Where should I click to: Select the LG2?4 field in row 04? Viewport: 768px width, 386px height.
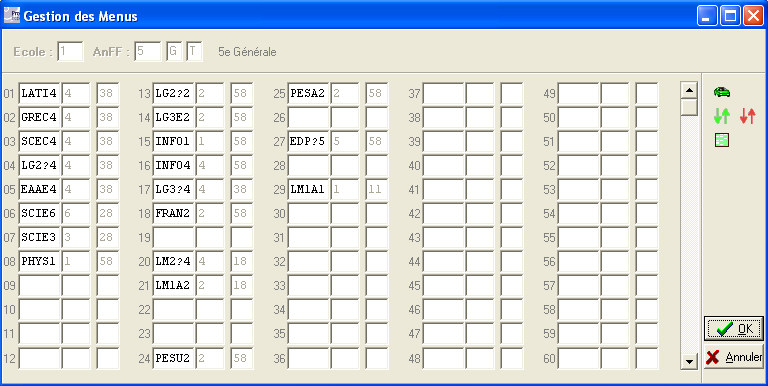[39, 166]
